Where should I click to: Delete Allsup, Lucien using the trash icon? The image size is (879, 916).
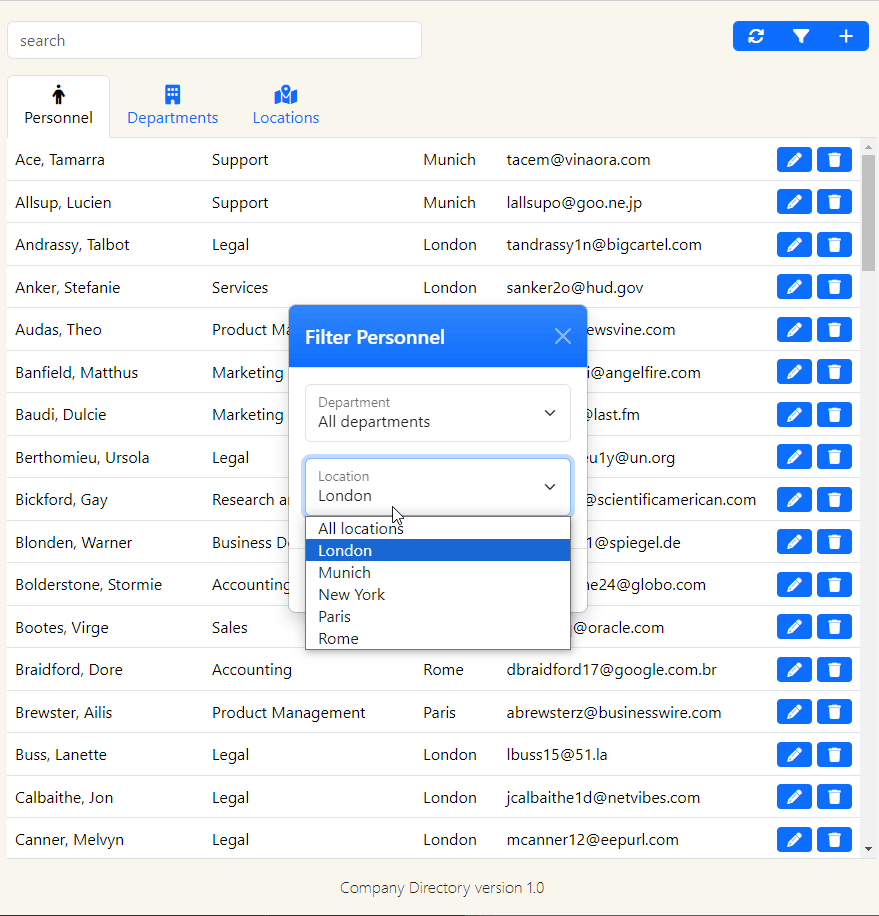(x=834, y=201)
